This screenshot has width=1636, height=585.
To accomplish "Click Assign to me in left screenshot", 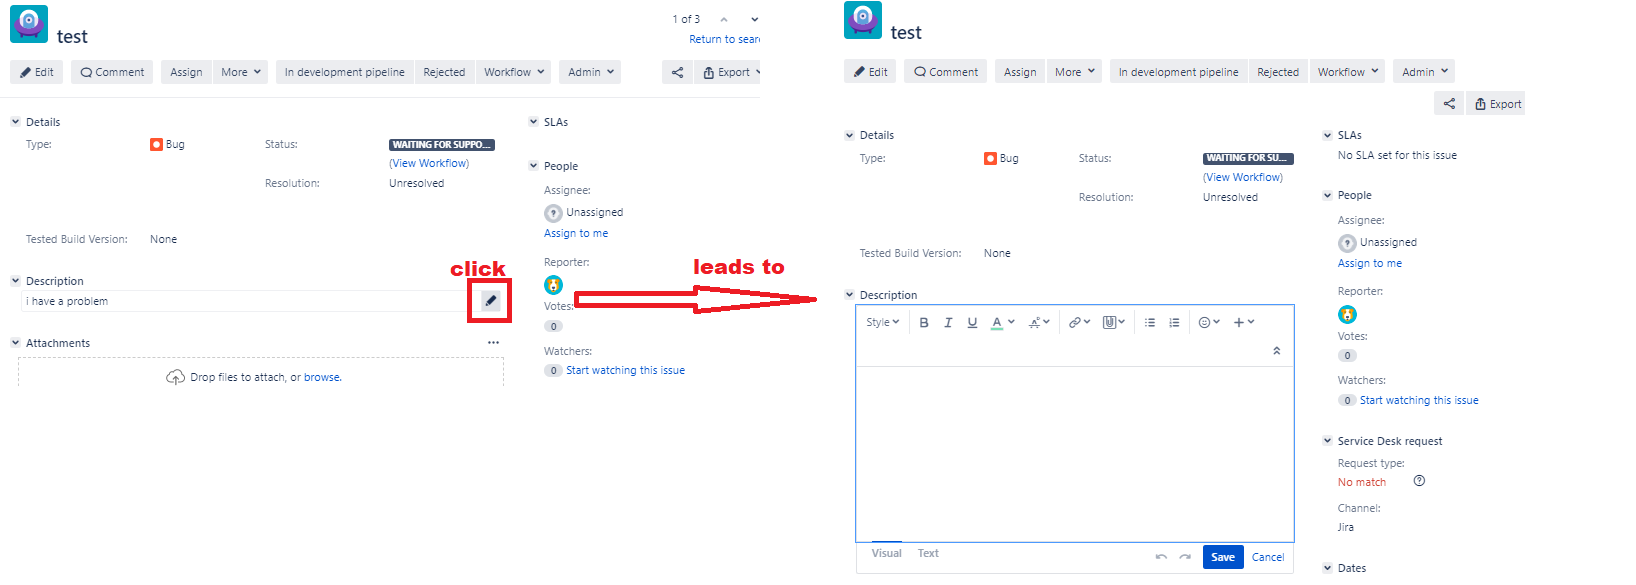I will click(x=576, y=233).
